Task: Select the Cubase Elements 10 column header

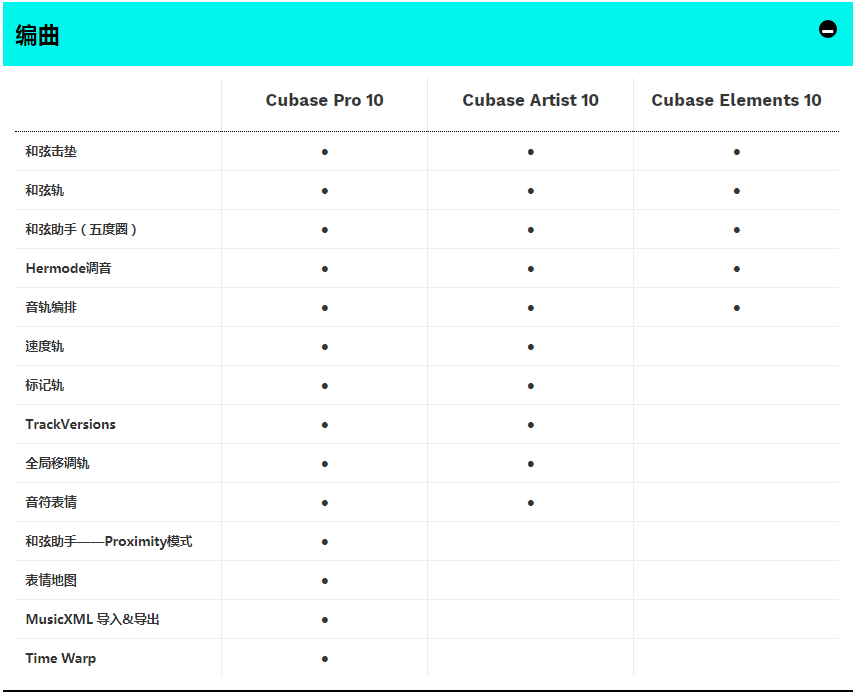Action: coord(736,100)
